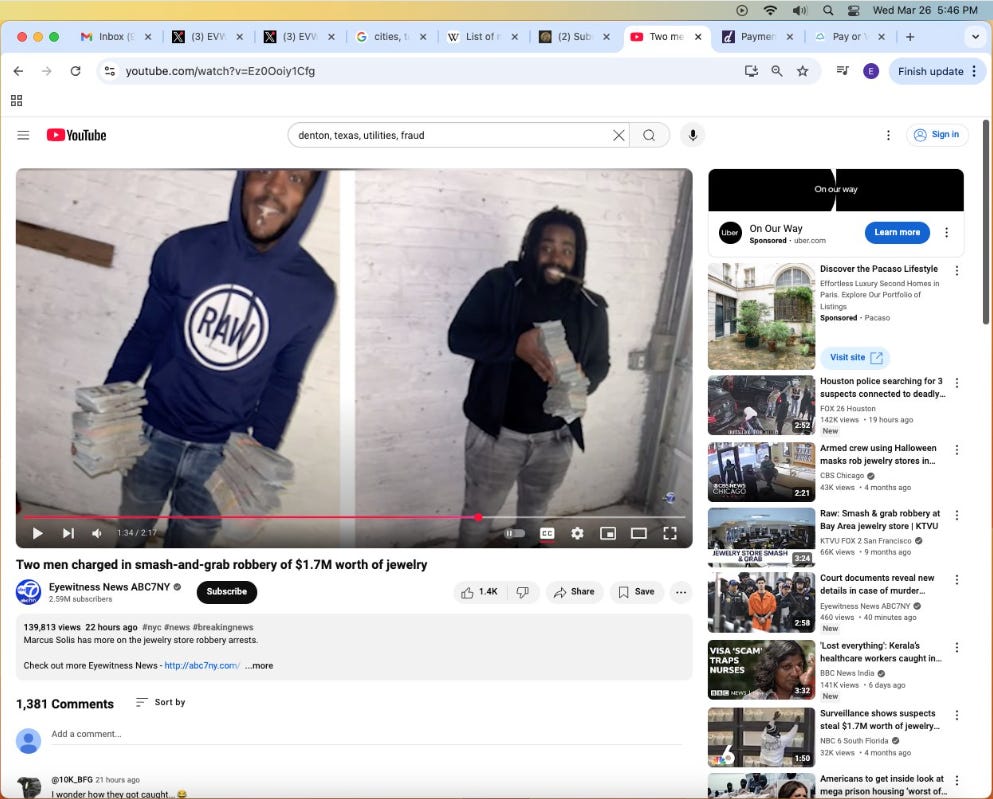The height and width of the screenshot is (799, 993).
Task: Open abc7ny.com link in description
Action: [202, 665]
